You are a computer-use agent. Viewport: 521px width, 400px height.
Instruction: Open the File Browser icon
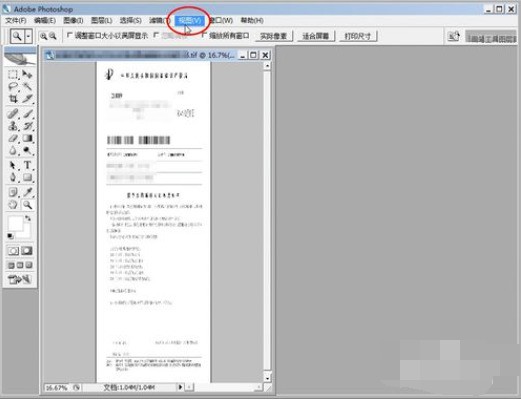pos(454,36)
